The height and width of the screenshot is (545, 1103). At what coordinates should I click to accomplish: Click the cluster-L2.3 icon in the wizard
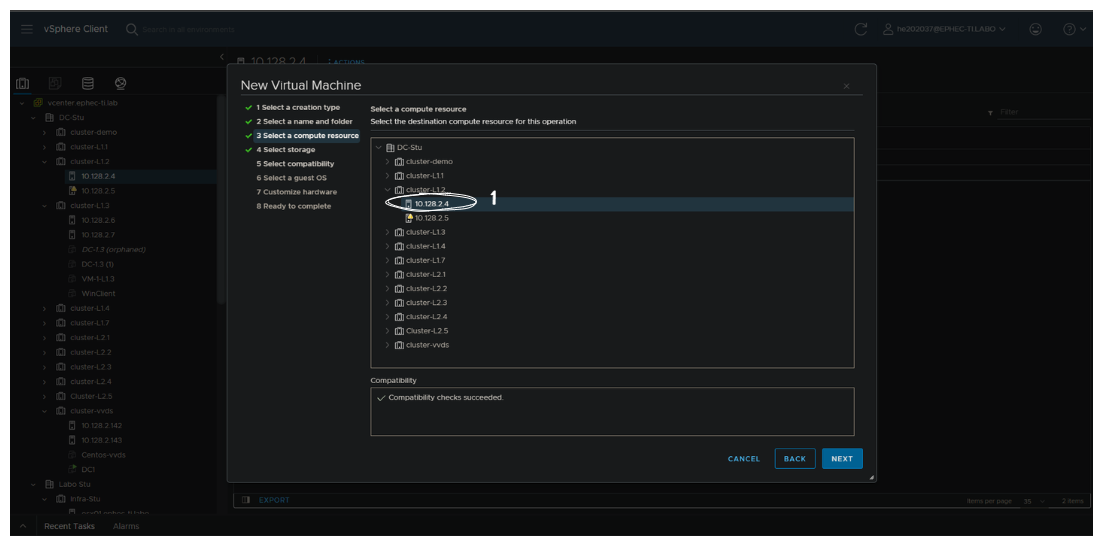click(399, 302)
